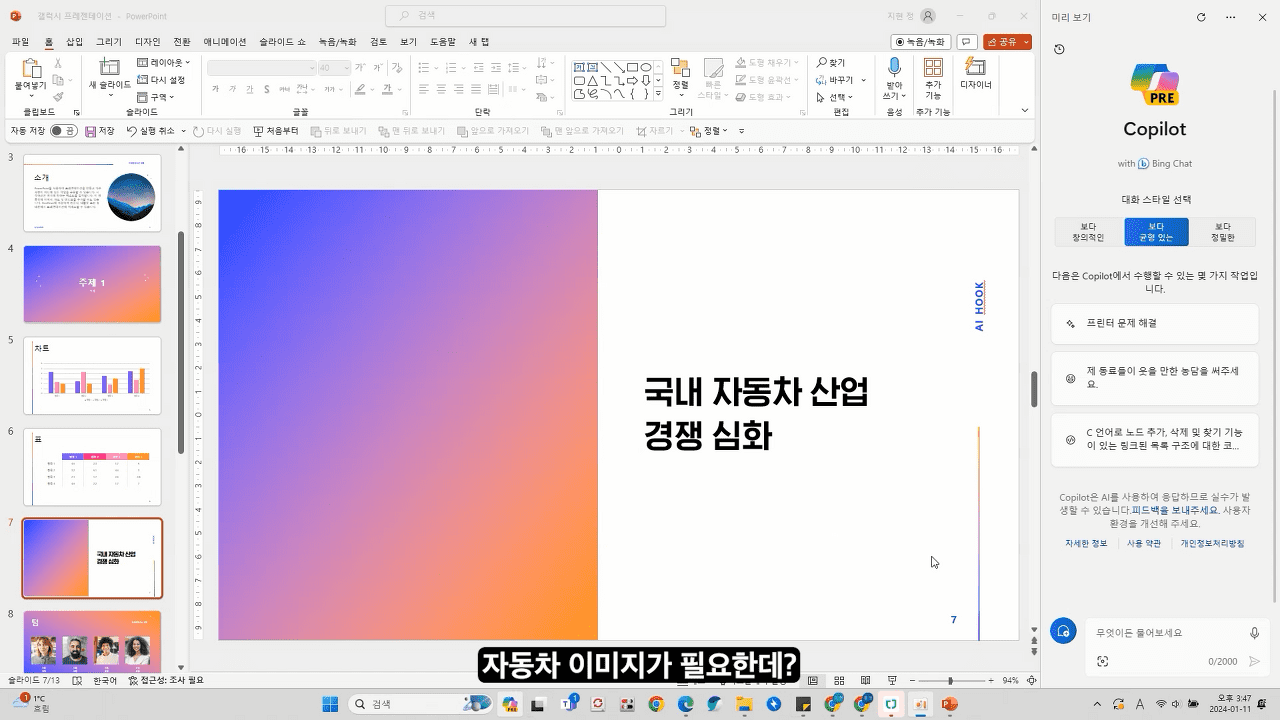This screenshot has height=720, width=1280.
Task: Select the 받아쓰기 (Dictate) microphone icon
Action: click(893, 72)
